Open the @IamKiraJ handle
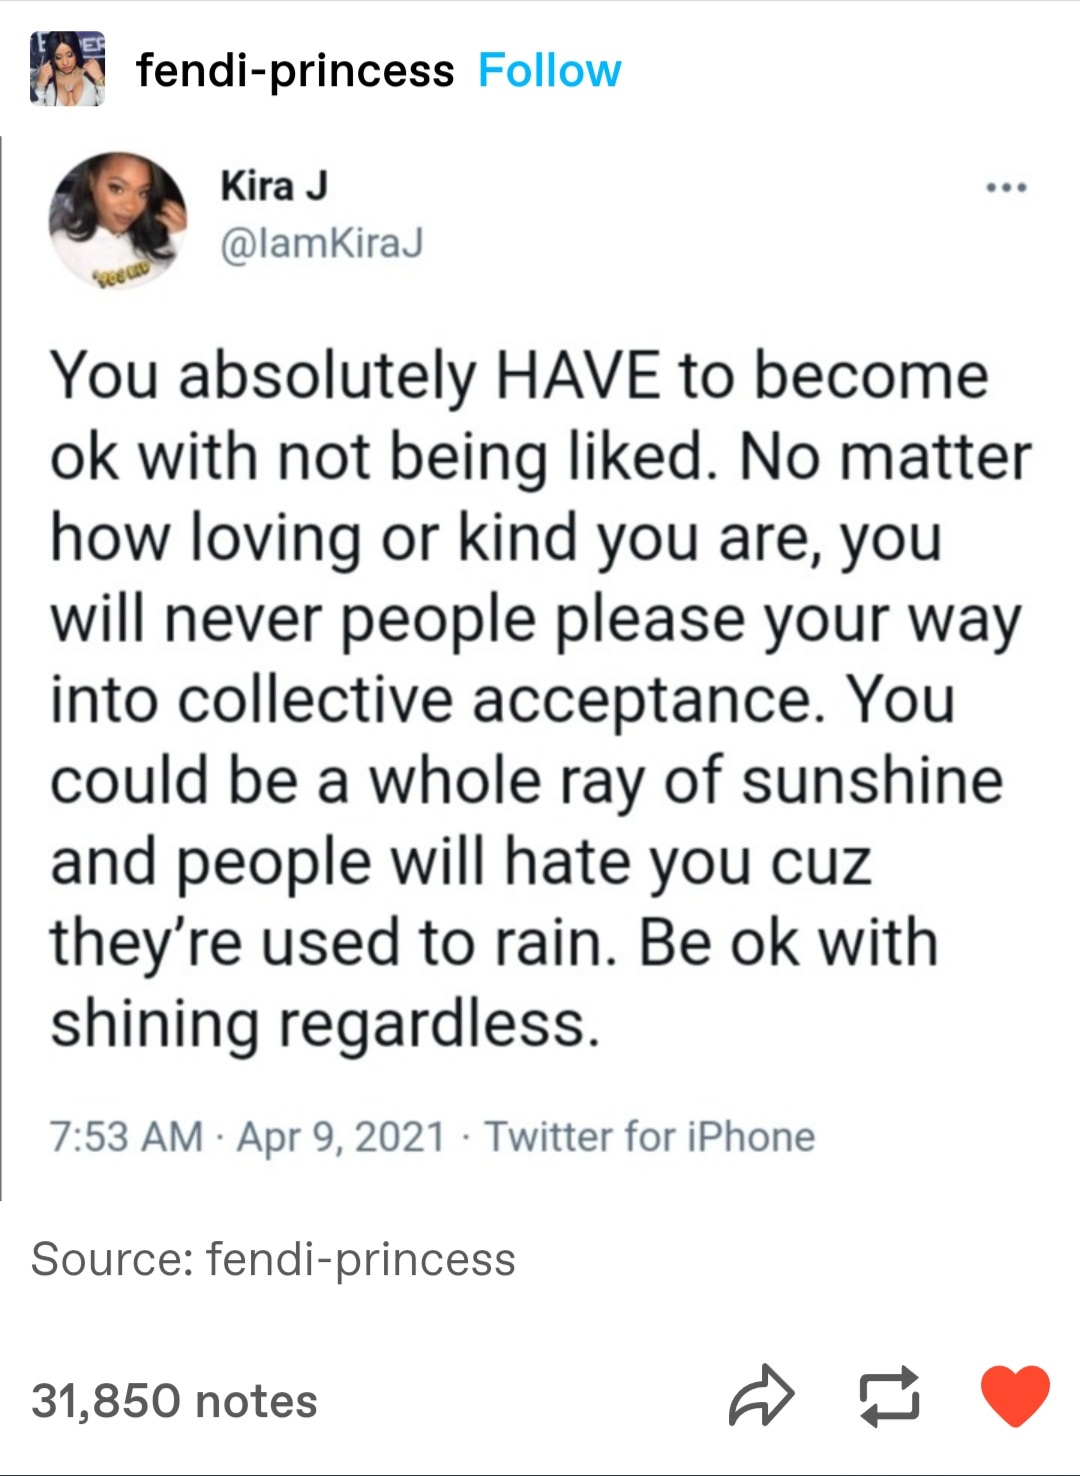Viewport: 1080px width, 1476px height. [321, 243]
